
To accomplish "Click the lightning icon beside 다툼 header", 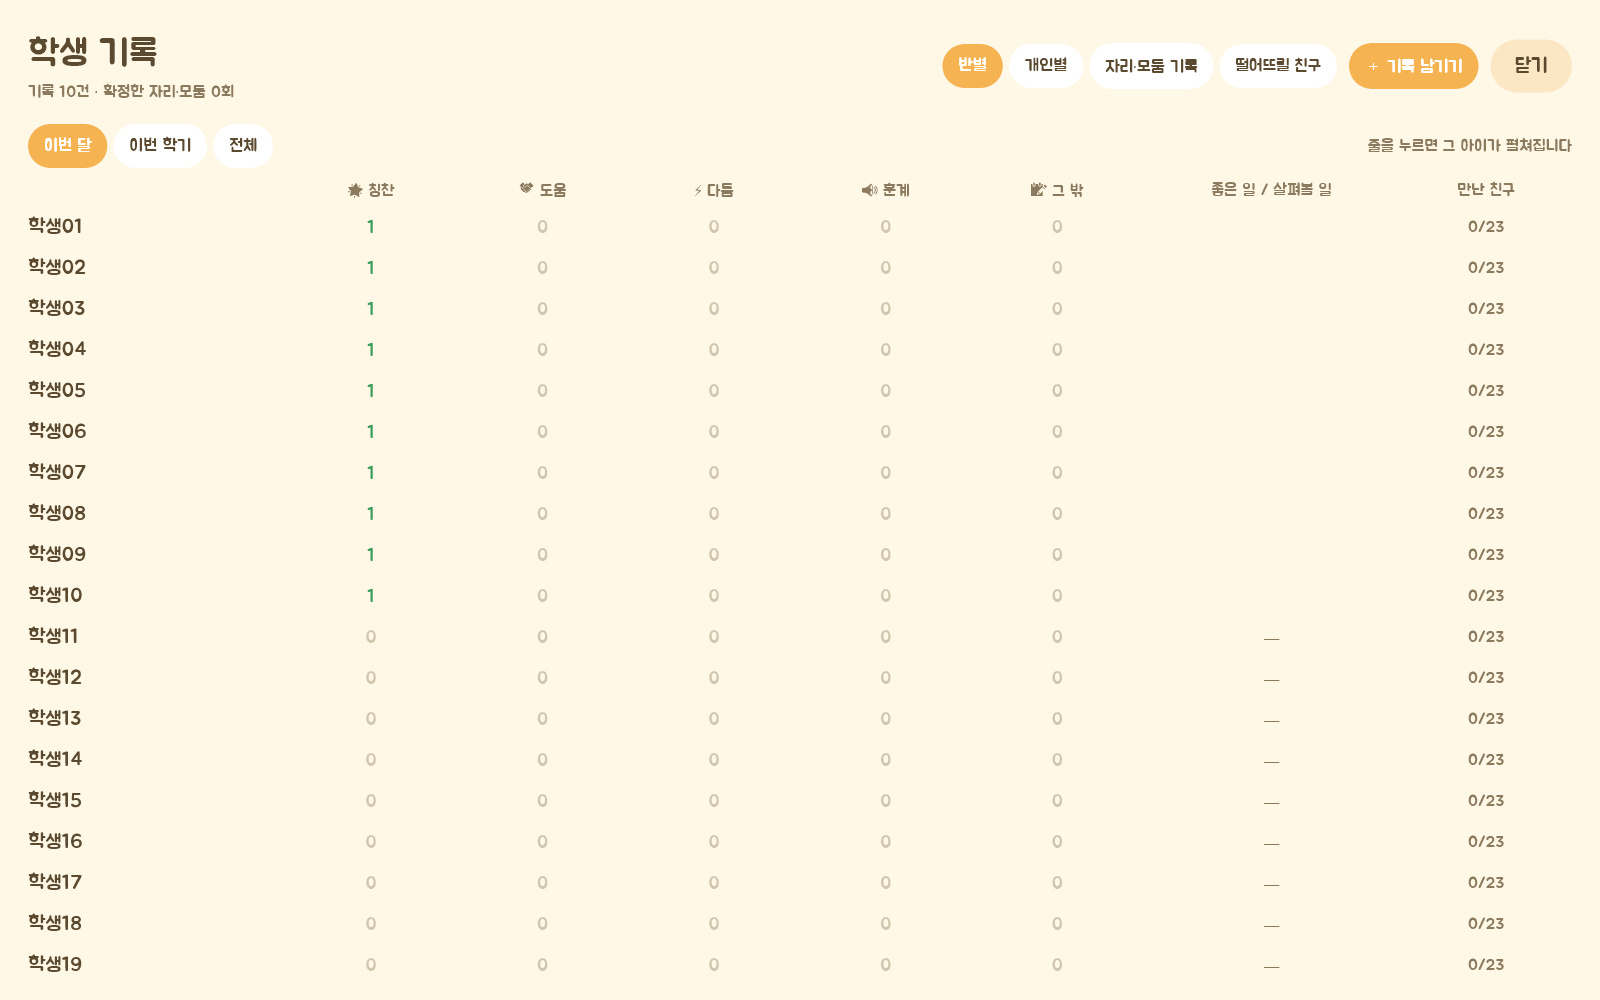I will click(x=698, y=190).
